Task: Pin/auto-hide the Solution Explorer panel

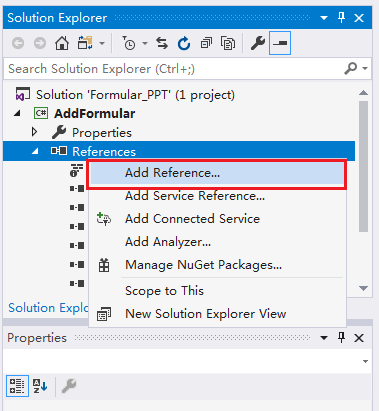Action: 341,17
